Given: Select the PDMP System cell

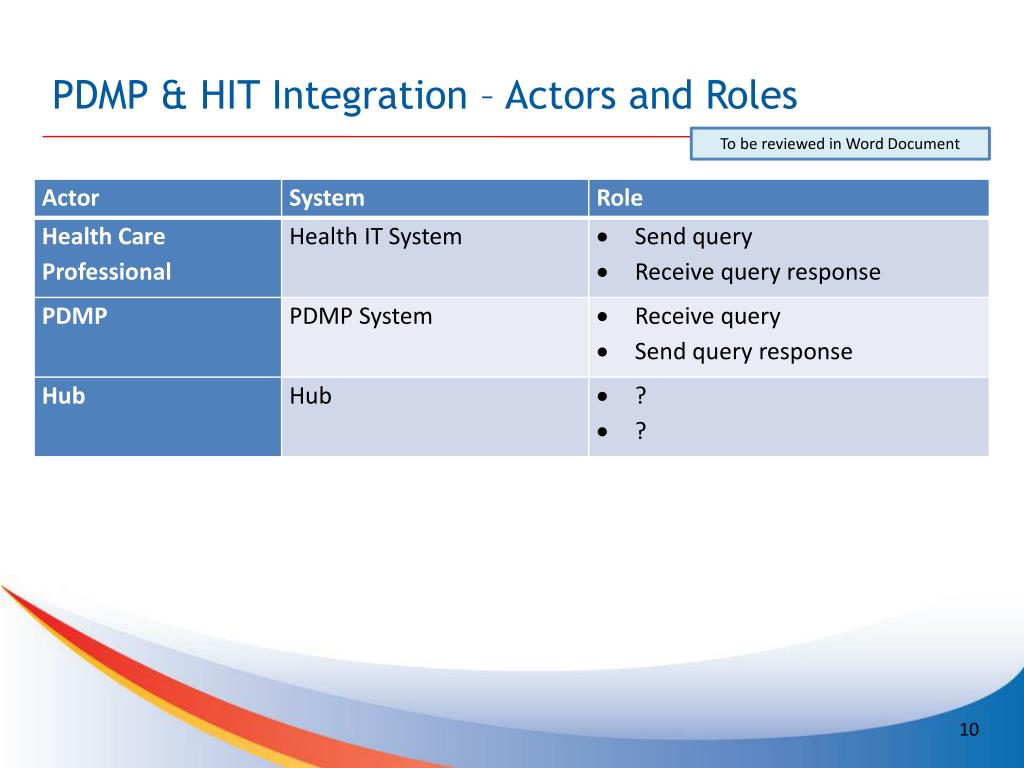Looking at the screenshot, I should coord(435,337).
